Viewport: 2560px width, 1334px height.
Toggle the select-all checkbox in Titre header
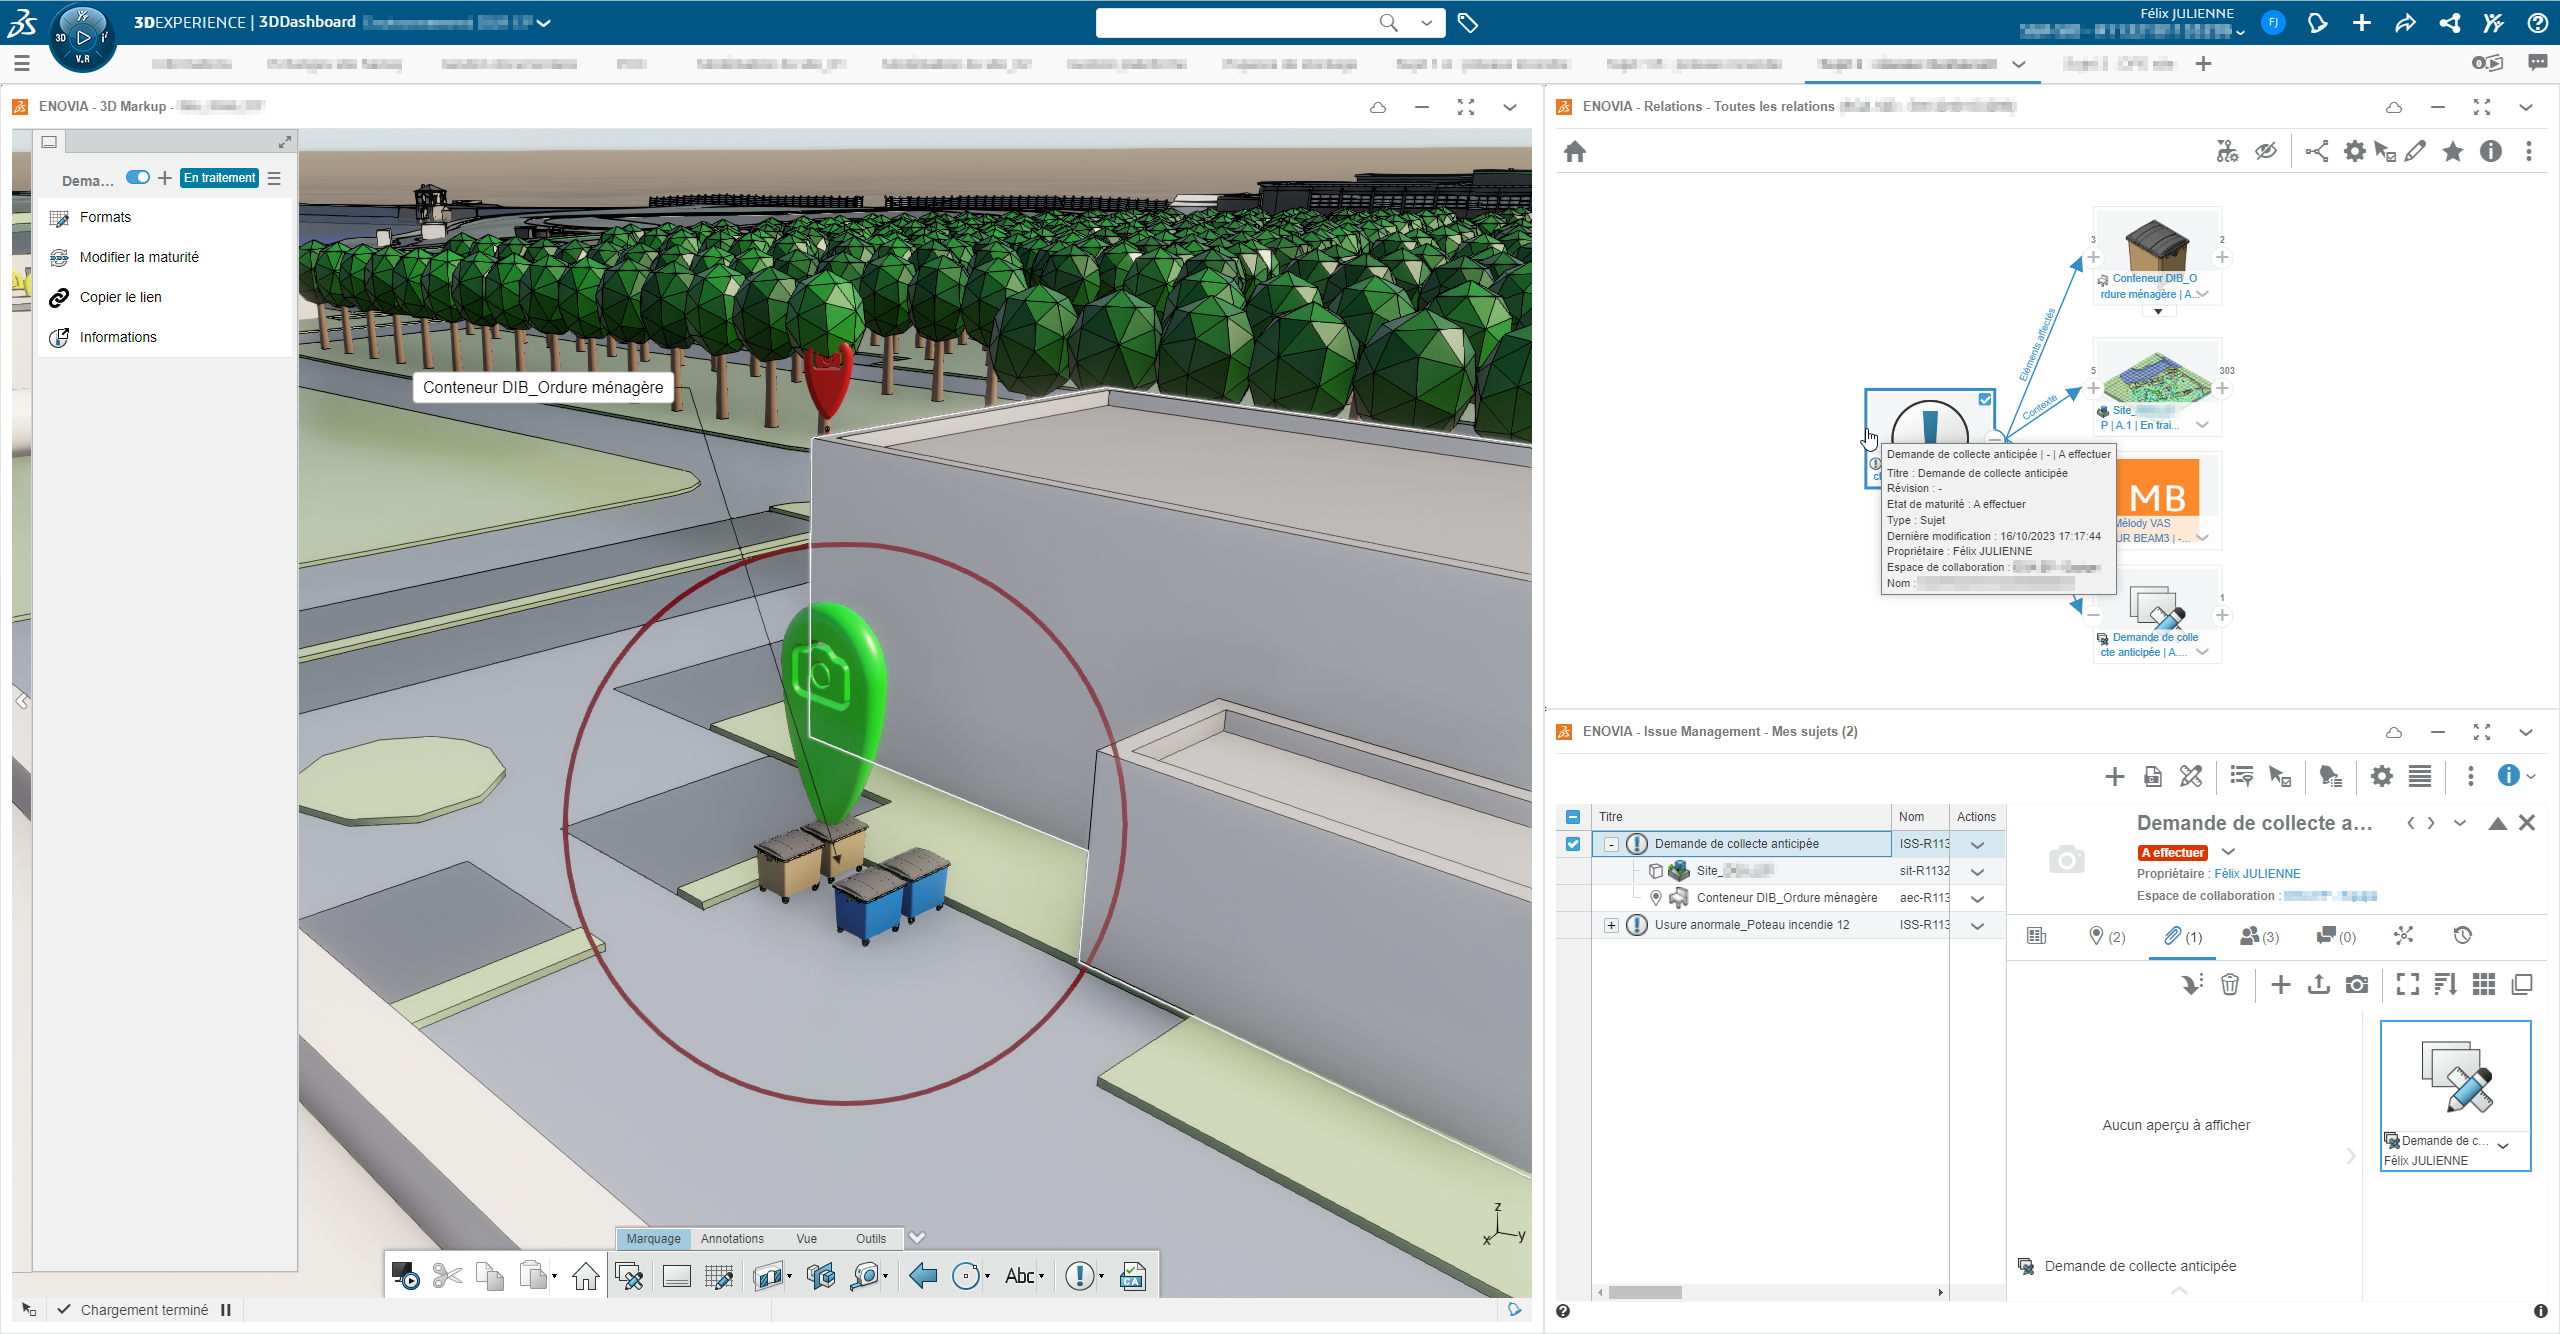[x=1573, y=817]
